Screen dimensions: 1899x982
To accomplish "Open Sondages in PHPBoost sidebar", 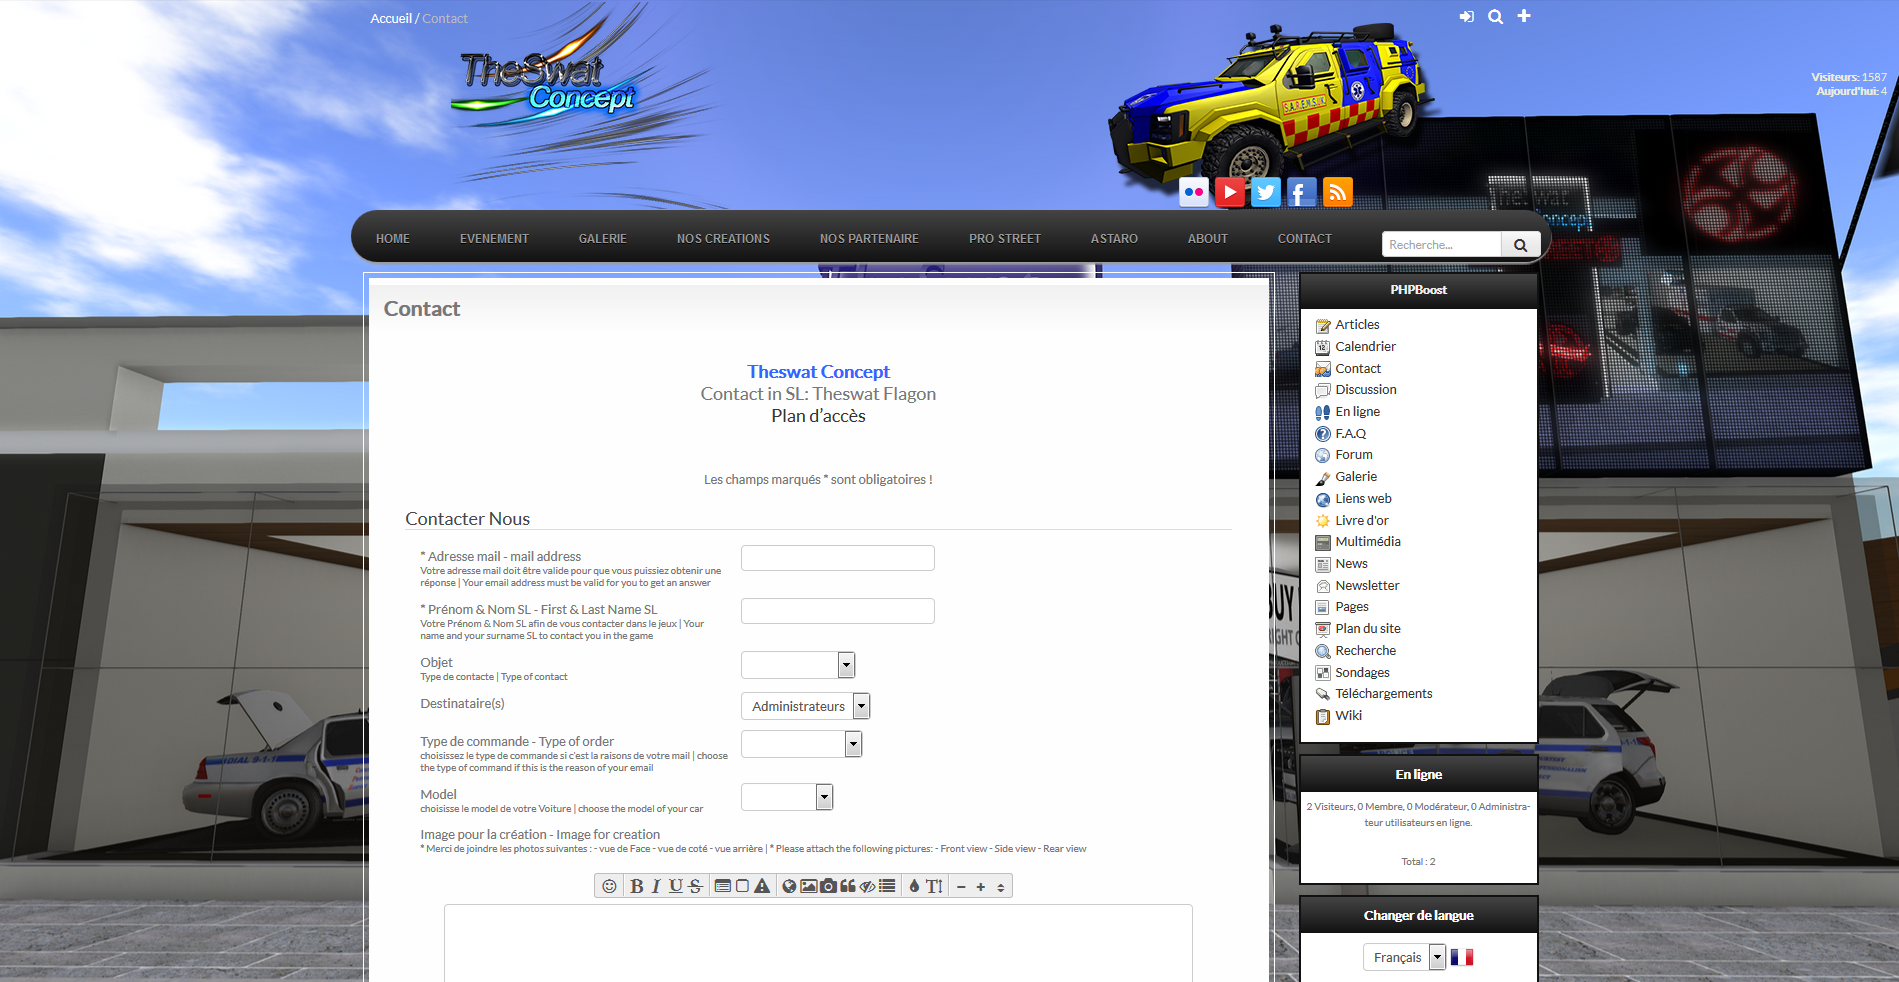I will tap(1362, 673).
